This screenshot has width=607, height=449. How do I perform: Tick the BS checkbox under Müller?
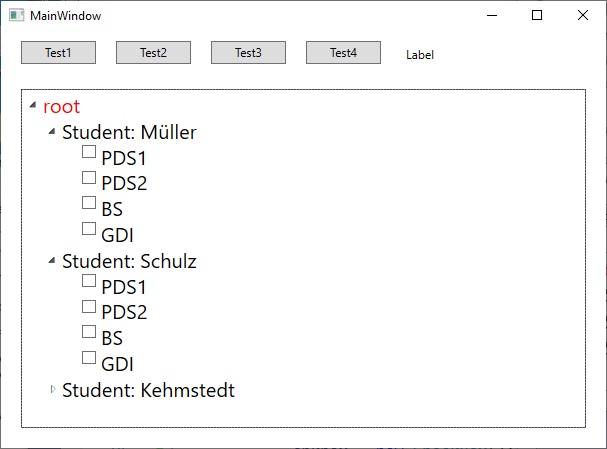pos(89,204)
